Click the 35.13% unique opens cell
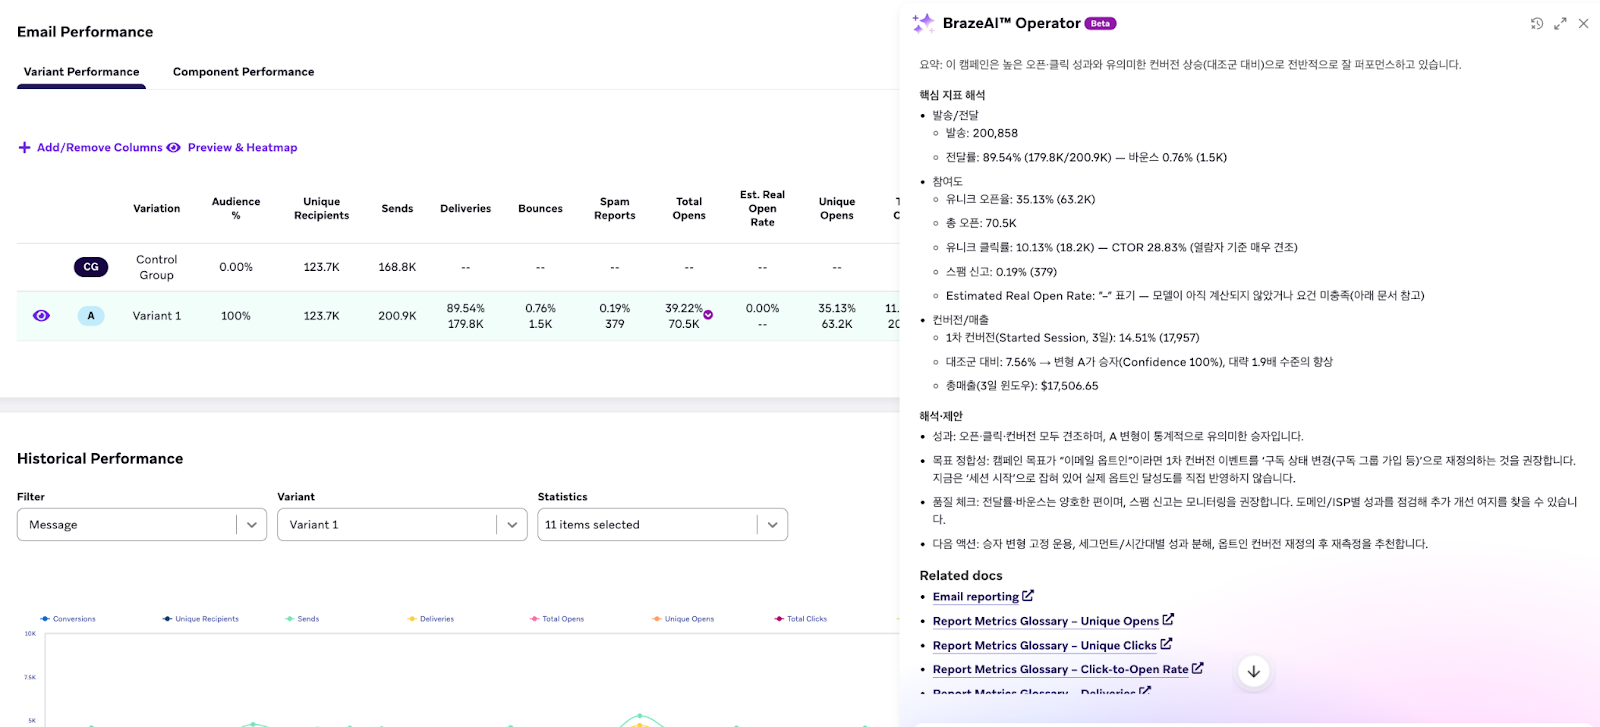Viewport: 1600px width, 727px height. pyautogui.click(x=837, y=316)
